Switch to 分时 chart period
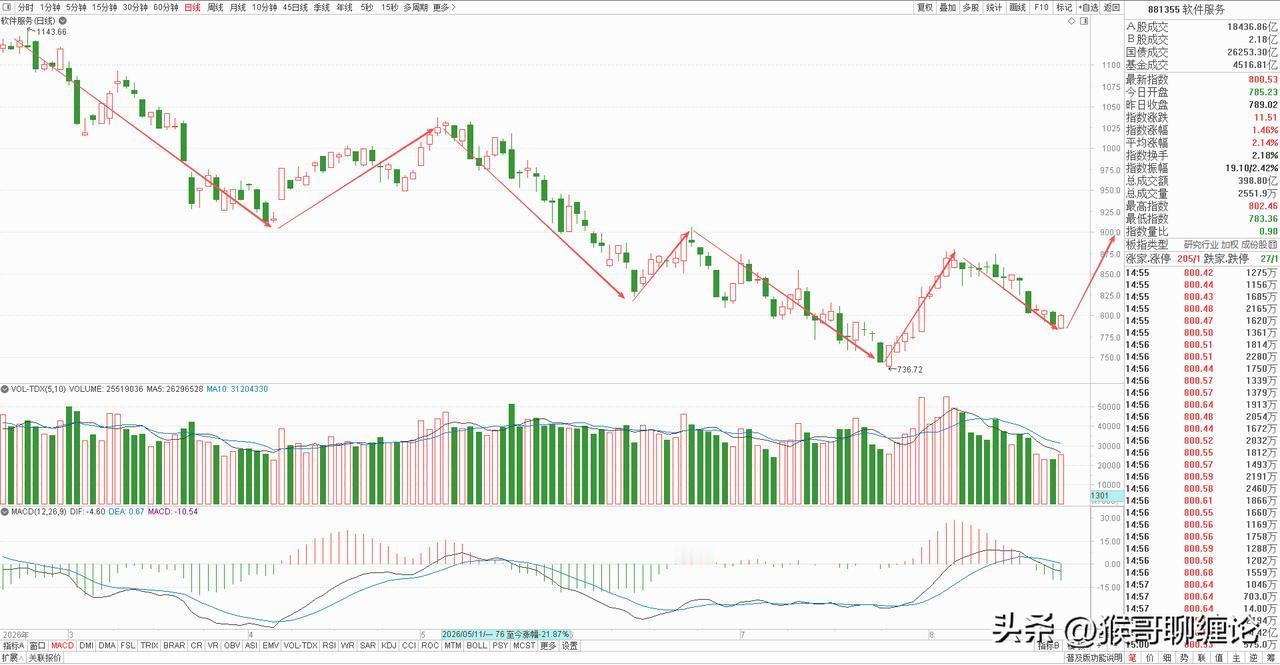The image size is (1280, 665). [26, 7]
